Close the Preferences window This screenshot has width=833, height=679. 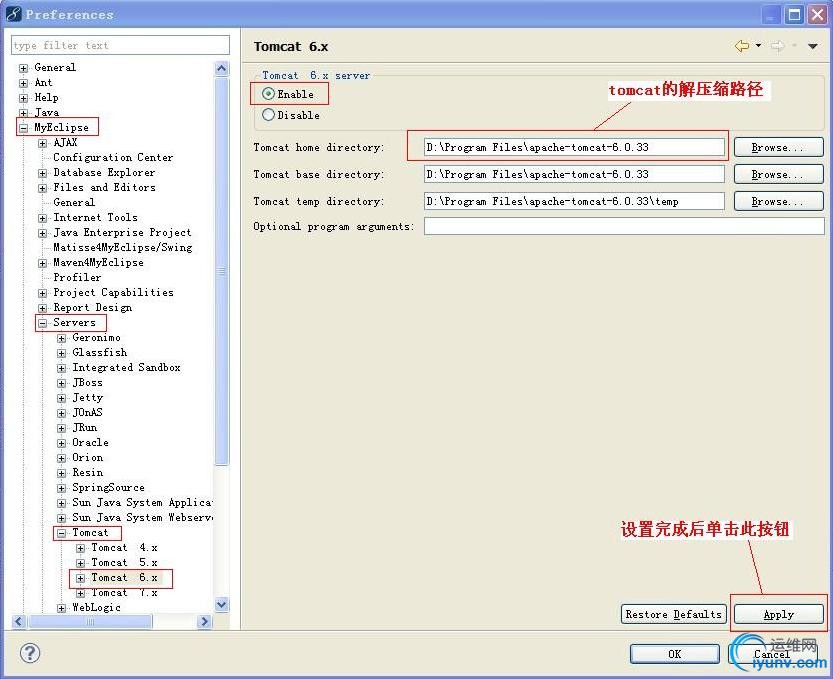pyautogui.click(x=818, y=14)
